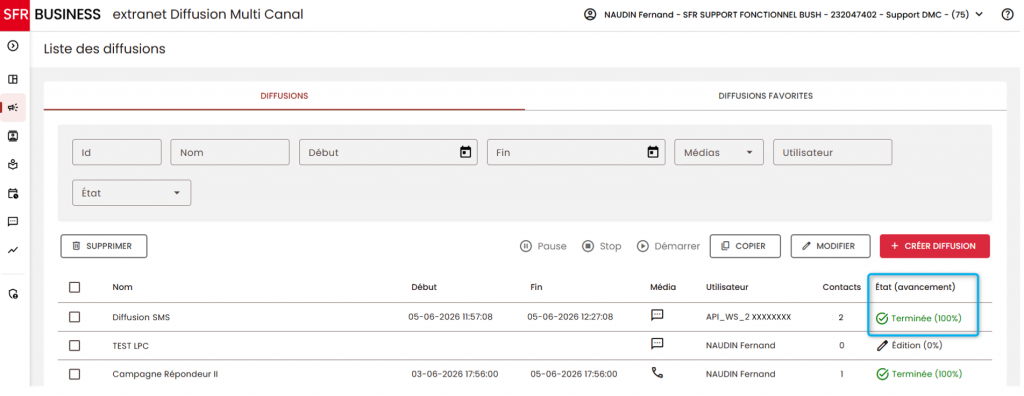Click the user account avatar icon

[x=590, y=14]
